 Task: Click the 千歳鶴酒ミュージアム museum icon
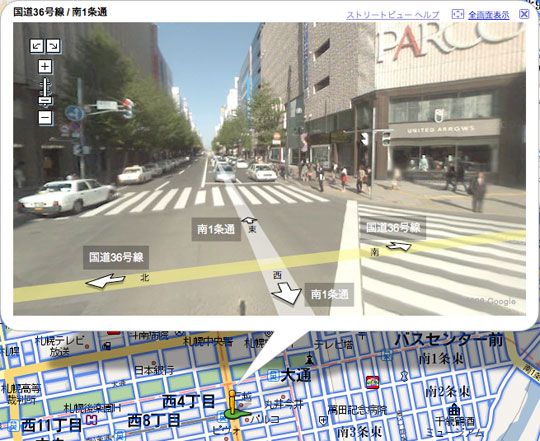pos(455,410)
